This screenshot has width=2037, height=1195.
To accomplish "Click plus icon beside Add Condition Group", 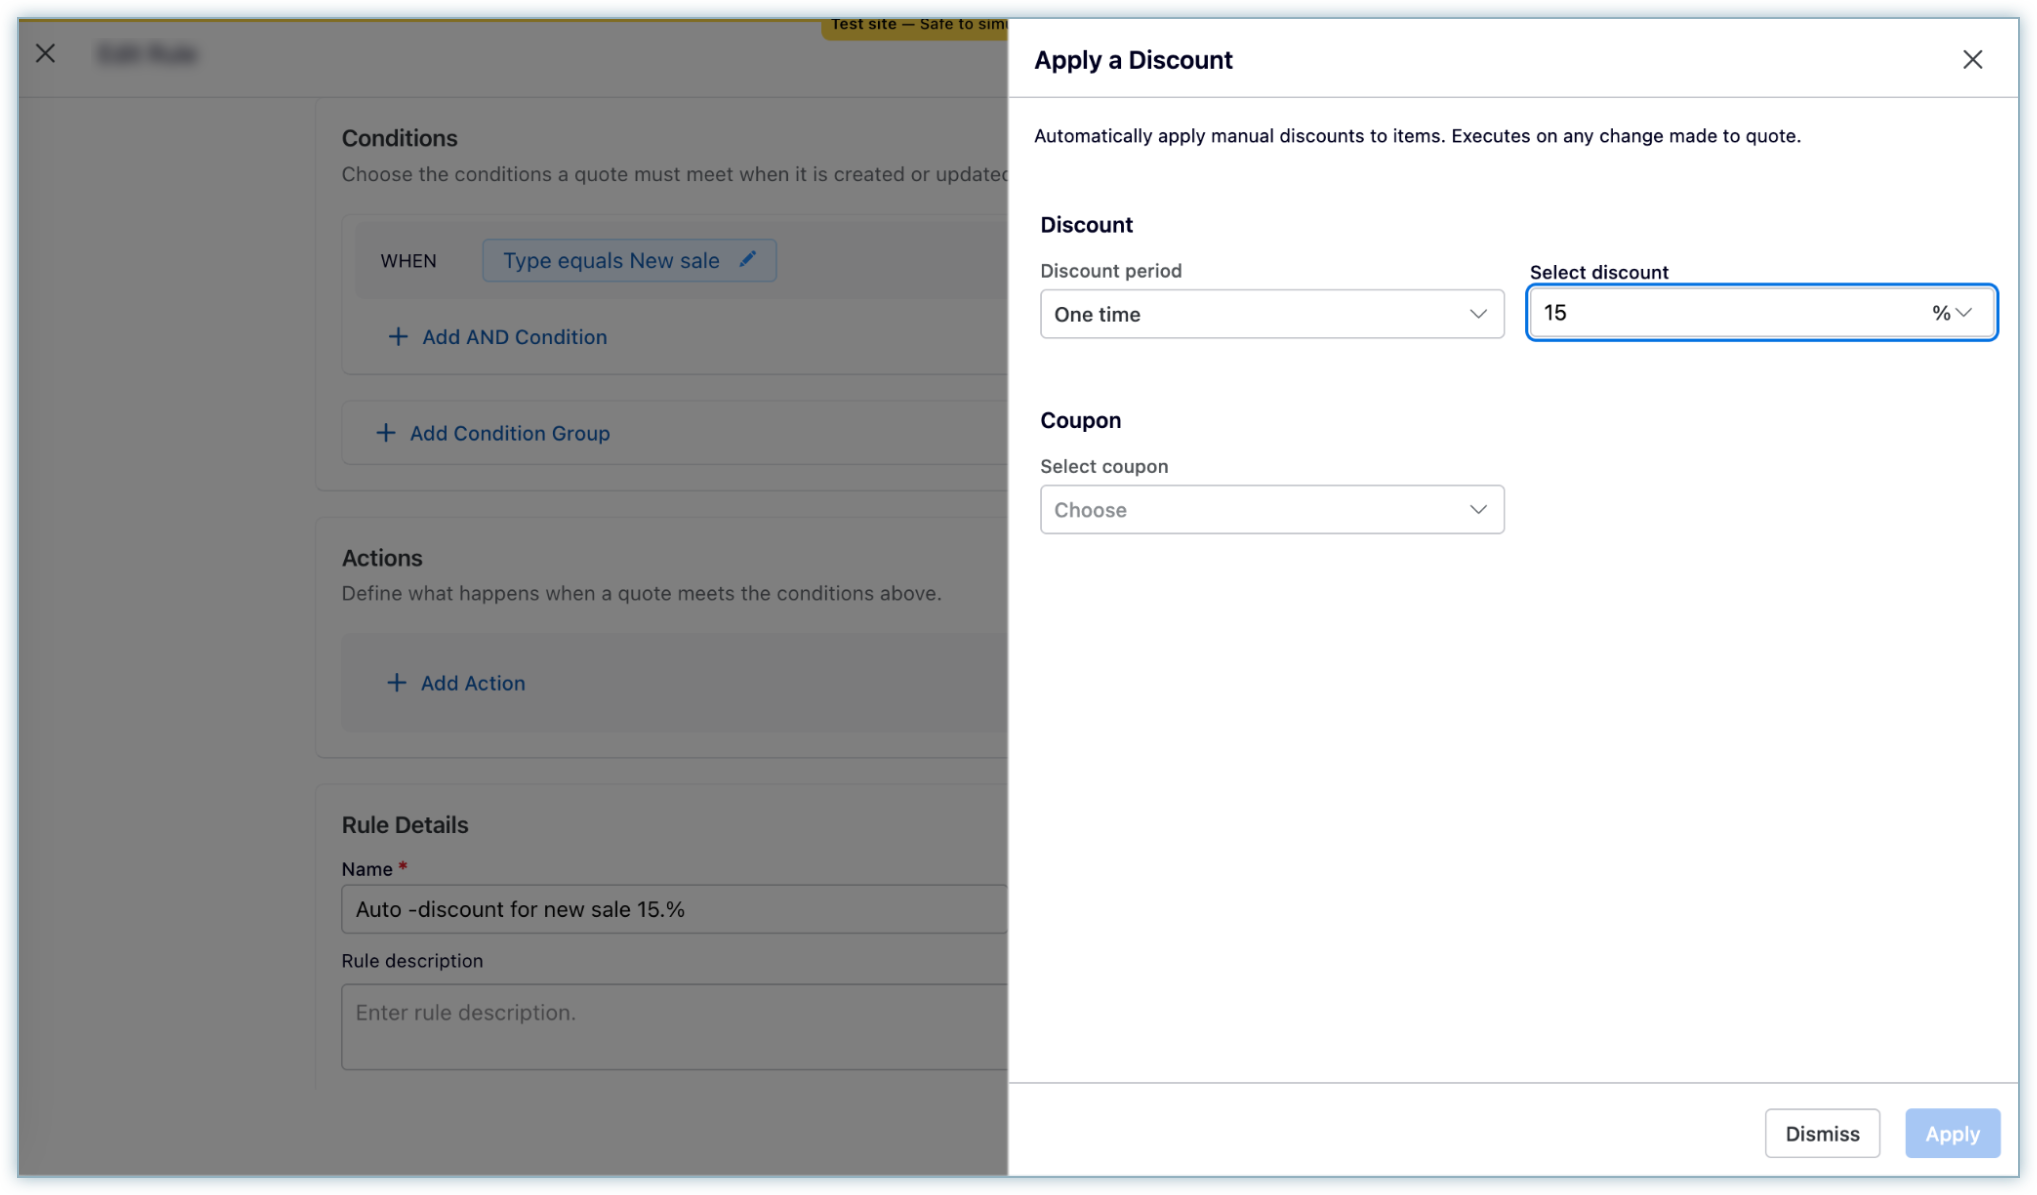I will click(385, 433).
